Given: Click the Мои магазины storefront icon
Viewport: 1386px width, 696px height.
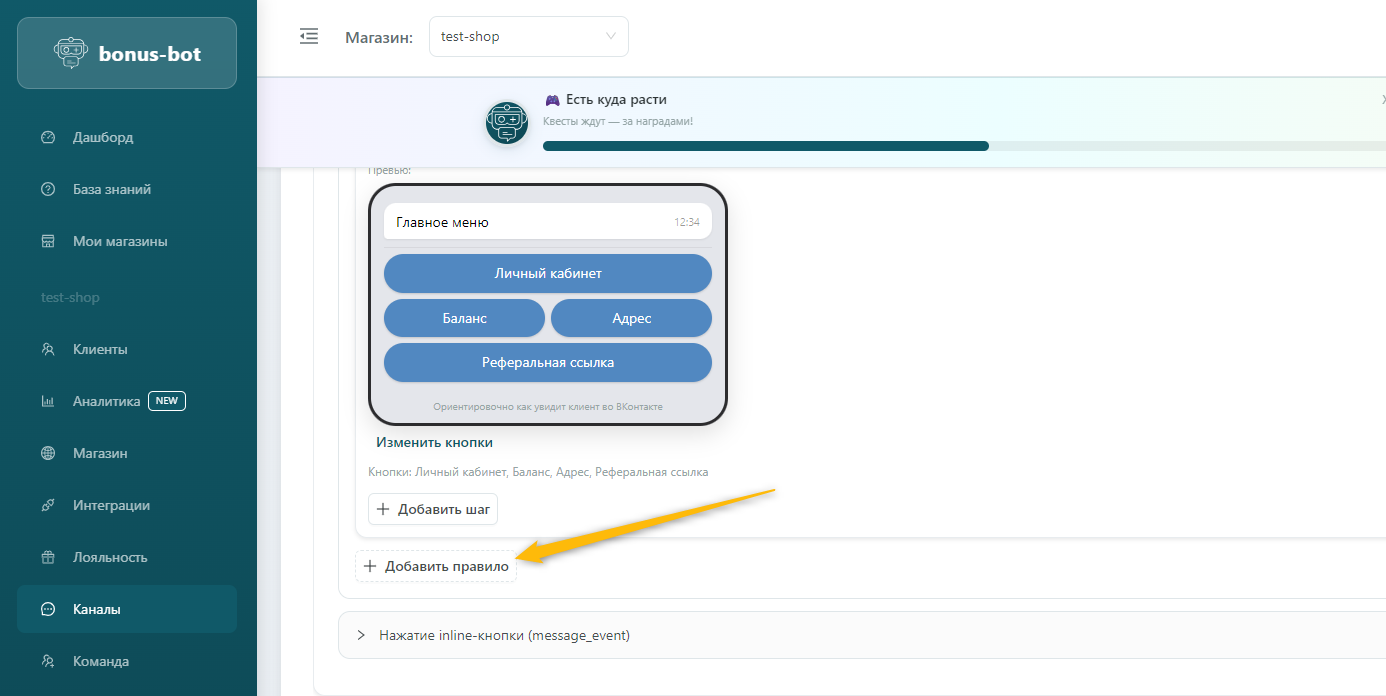Looking at the screenshot, I should (48, 241).
